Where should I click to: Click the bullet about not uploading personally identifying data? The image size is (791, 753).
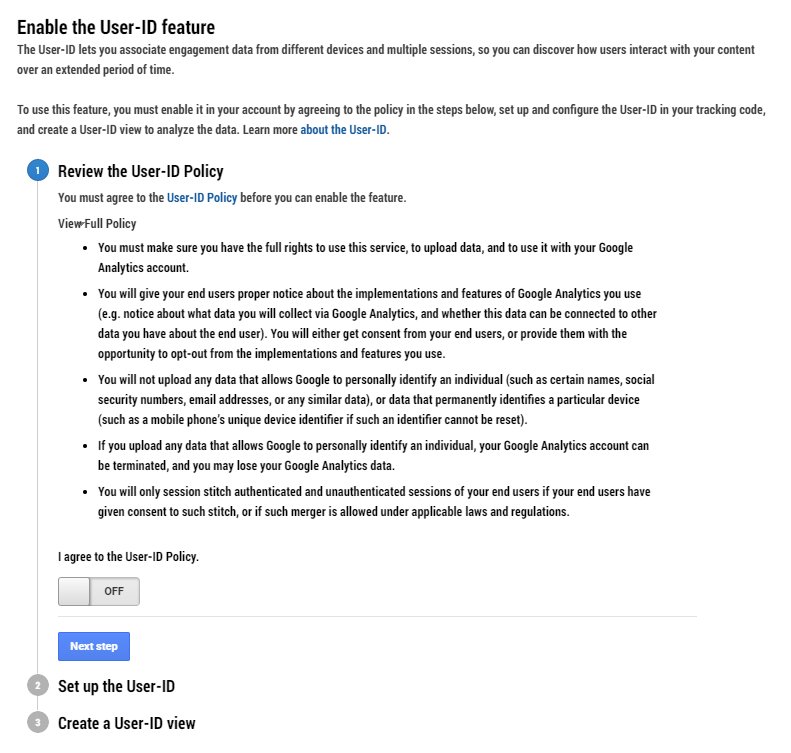376,400
